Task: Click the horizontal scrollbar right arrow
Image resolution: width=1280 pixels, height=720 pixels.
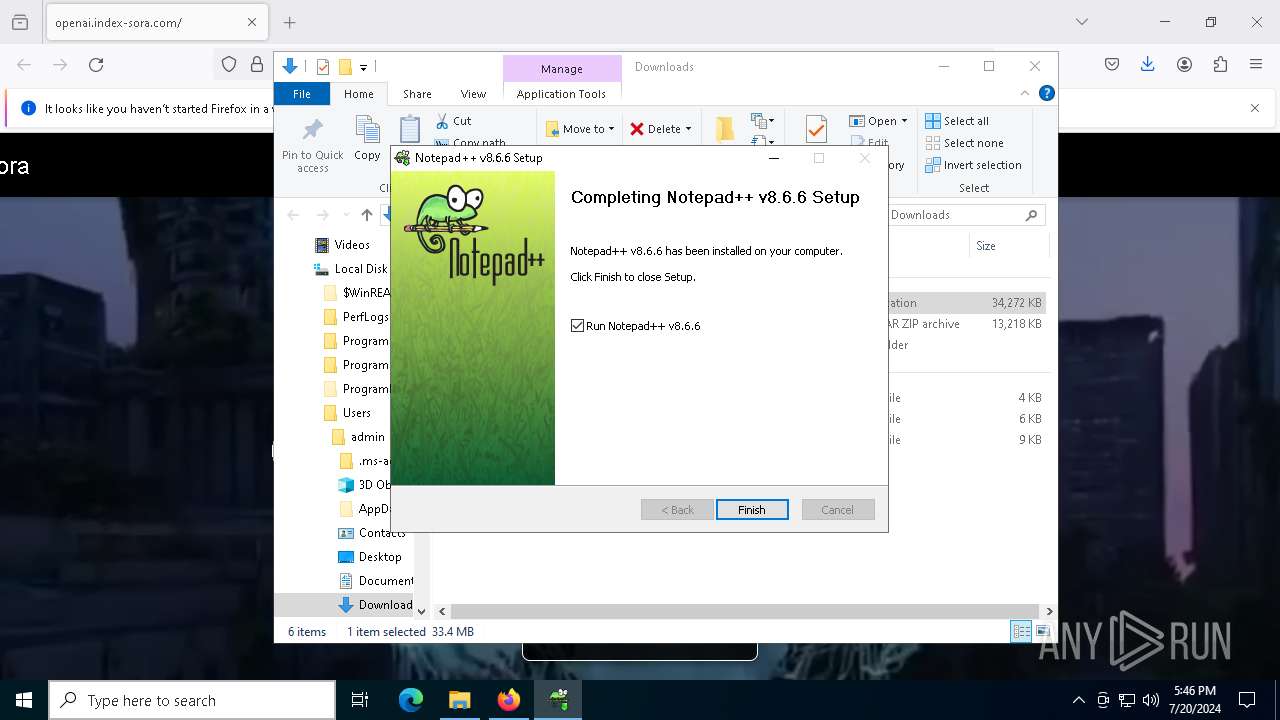Action: pos(1049,611)
